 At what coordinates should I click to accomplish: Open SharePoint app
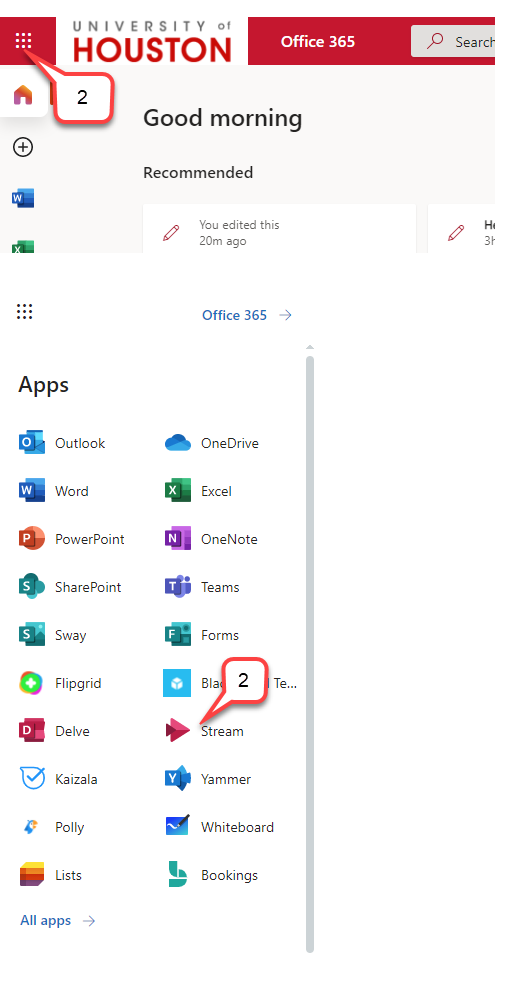coord(70,587)
